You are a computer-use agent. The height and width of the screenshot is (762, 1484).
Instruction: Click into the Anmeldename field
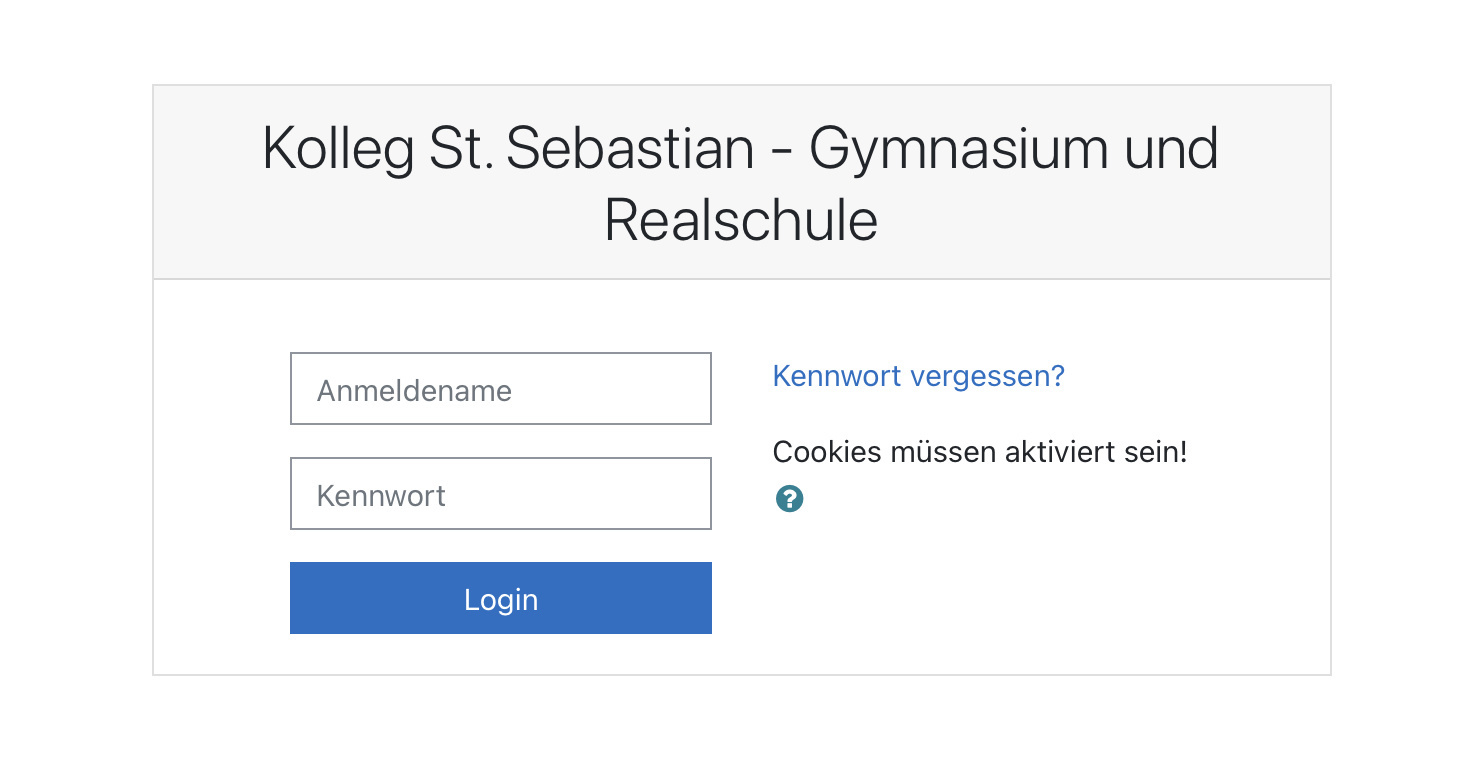pyautogui.click(x=500, y=389)
